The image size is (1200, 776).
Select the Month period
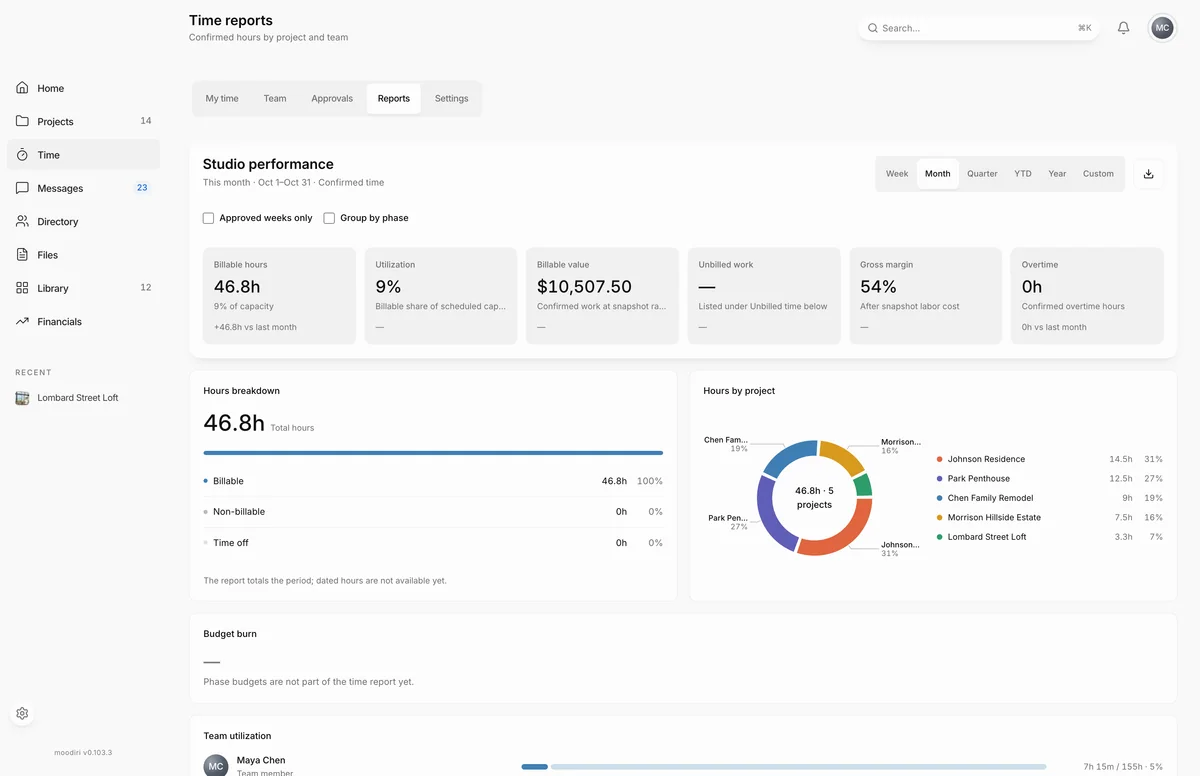pos(938,174)
